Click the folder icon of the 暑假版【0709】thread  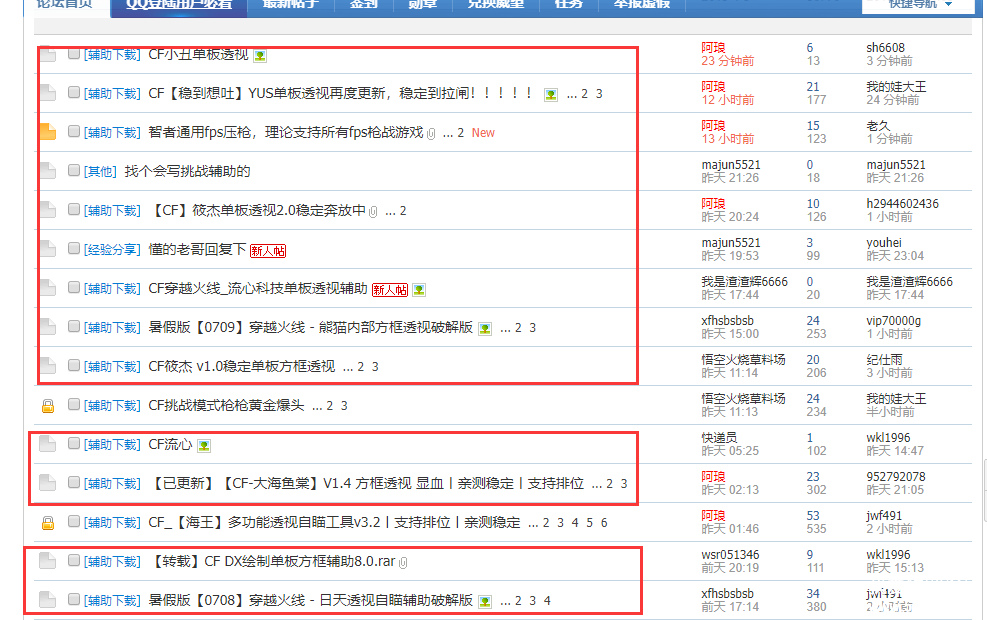48,326
